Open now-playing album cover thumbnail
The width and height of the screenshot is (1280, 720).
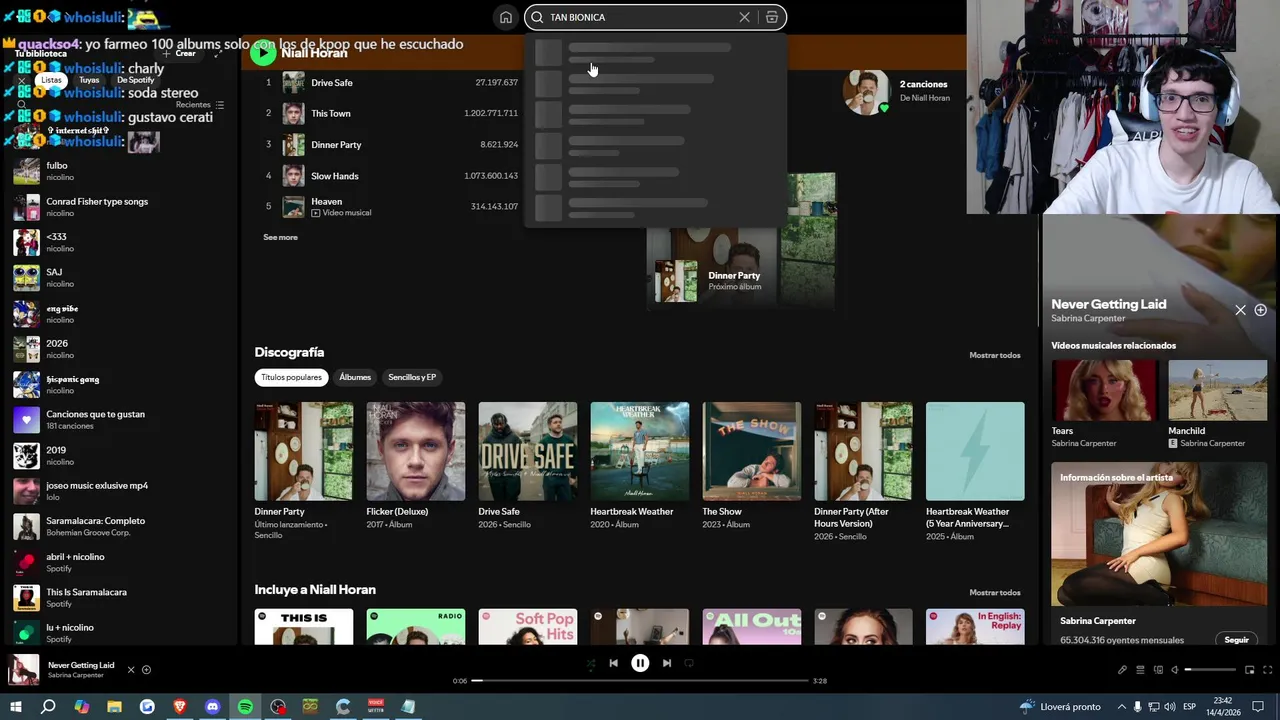[x=24, y=670]
